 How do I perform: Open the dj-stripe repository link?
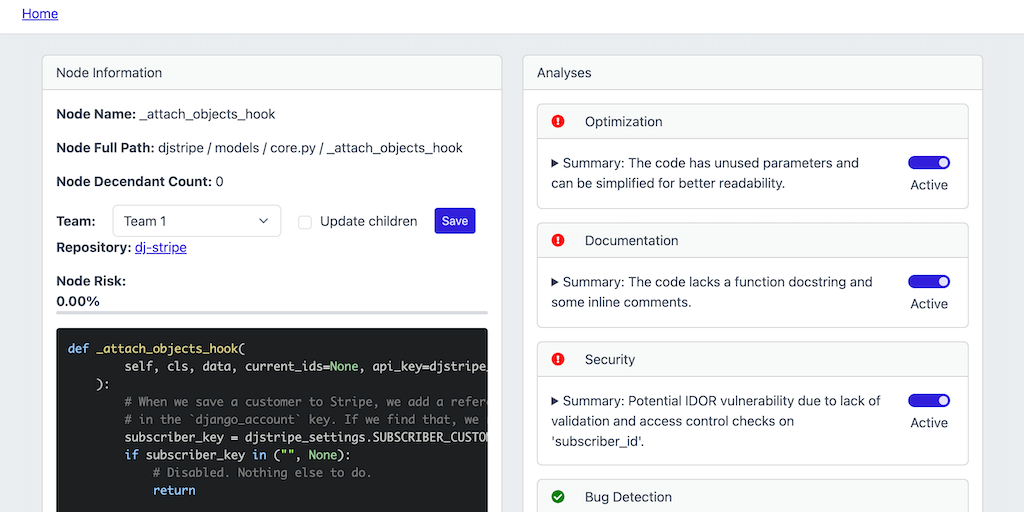(160, 247)
